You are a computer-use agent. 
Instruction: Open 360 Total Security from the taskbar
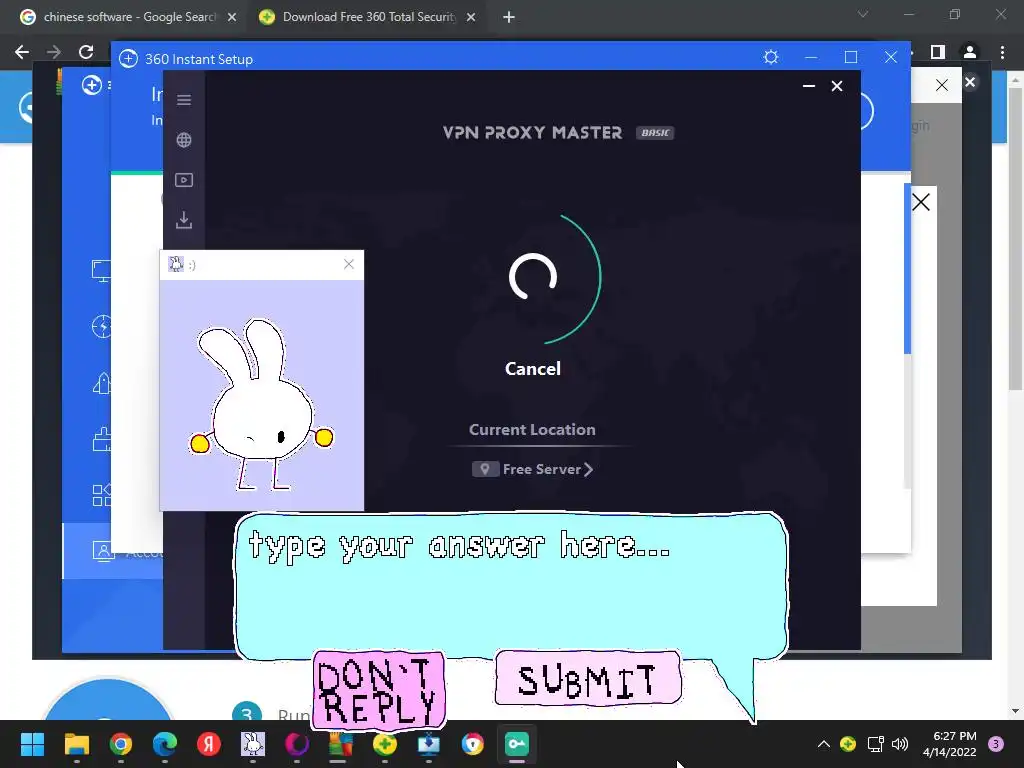385,744
